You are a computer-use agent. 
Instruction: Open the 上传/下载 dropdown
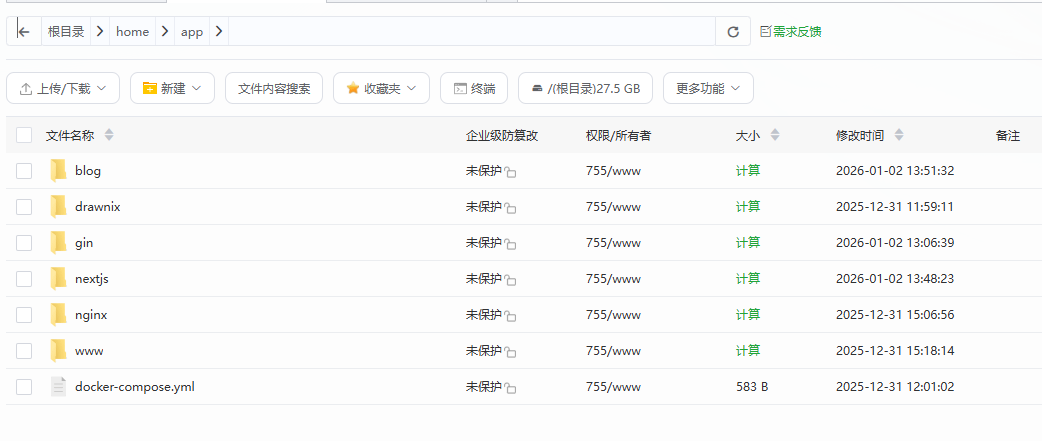click(x=63, y=88)
